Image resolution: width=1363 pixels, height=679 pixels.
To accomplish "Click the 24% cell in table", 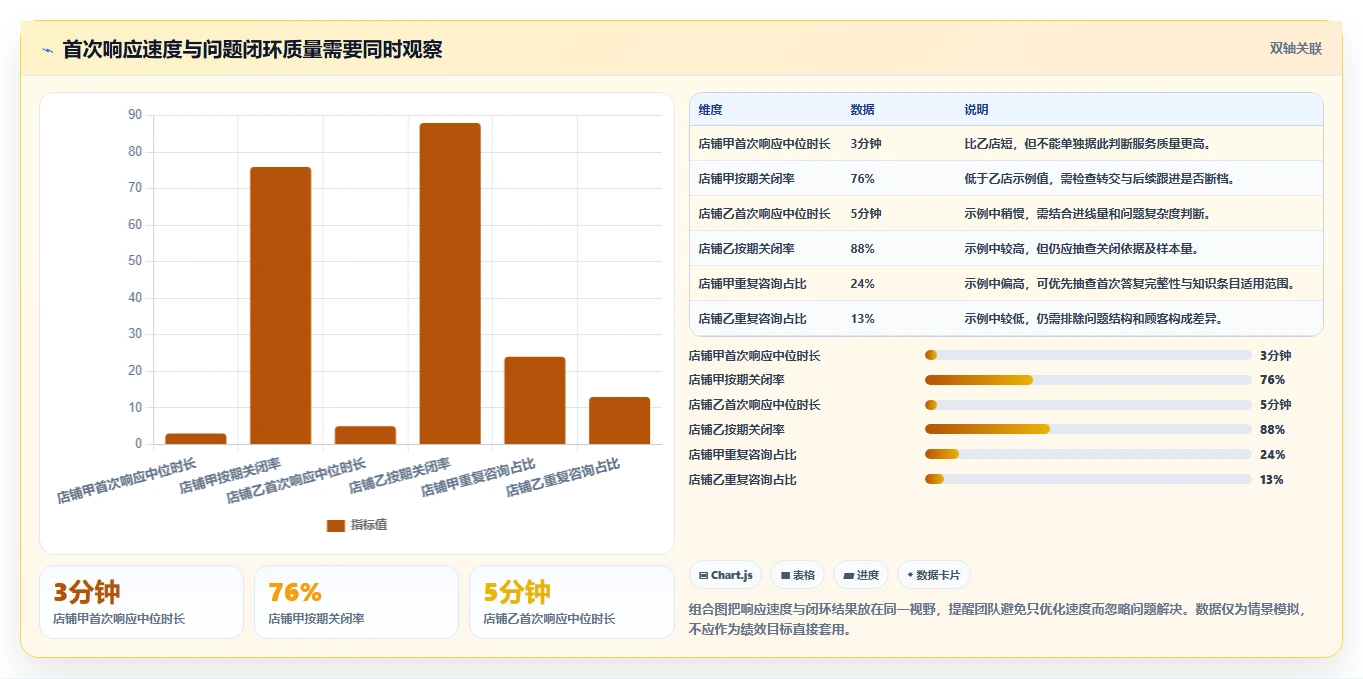I will [x=862, y=283].
